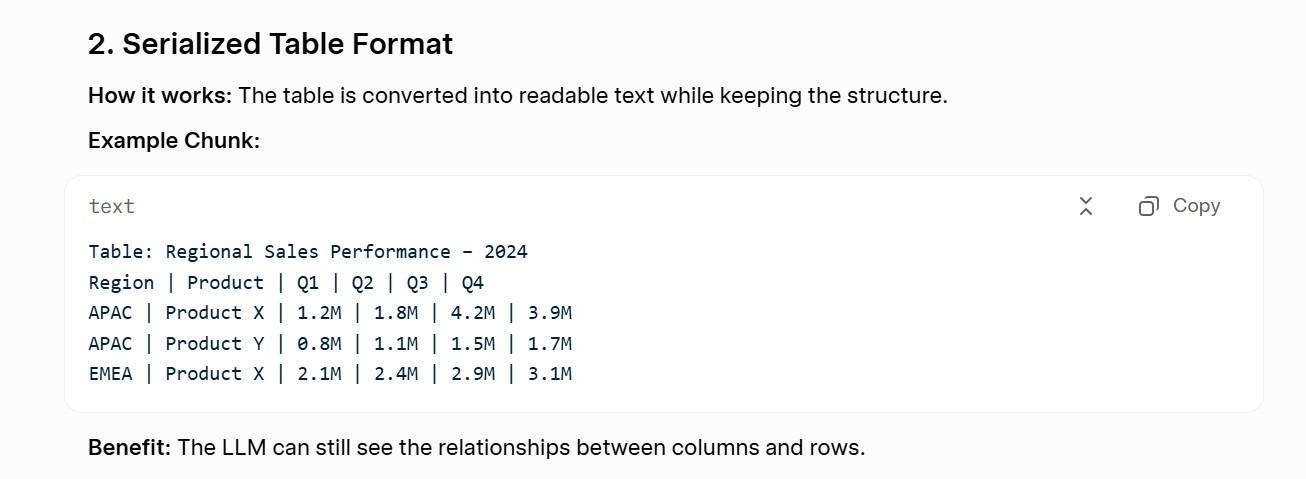Click the 3.1M value in the EMEA row
The width and height of the screenshot is (1306, 479).
pyautogui.click(x=550, y=374)
